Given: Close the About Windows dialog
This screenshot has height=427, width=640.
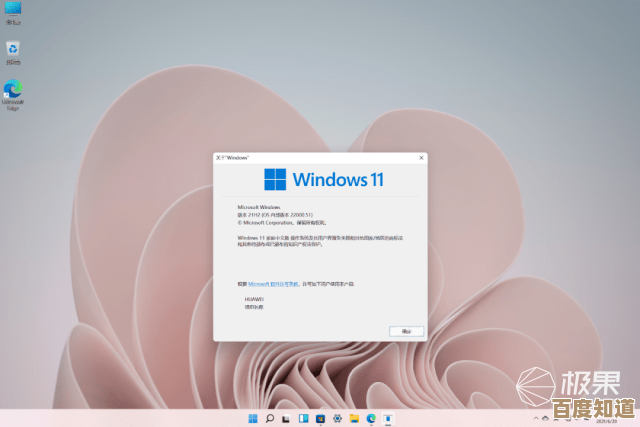Looking at the screenshot, I should click(x=420, y=158).
